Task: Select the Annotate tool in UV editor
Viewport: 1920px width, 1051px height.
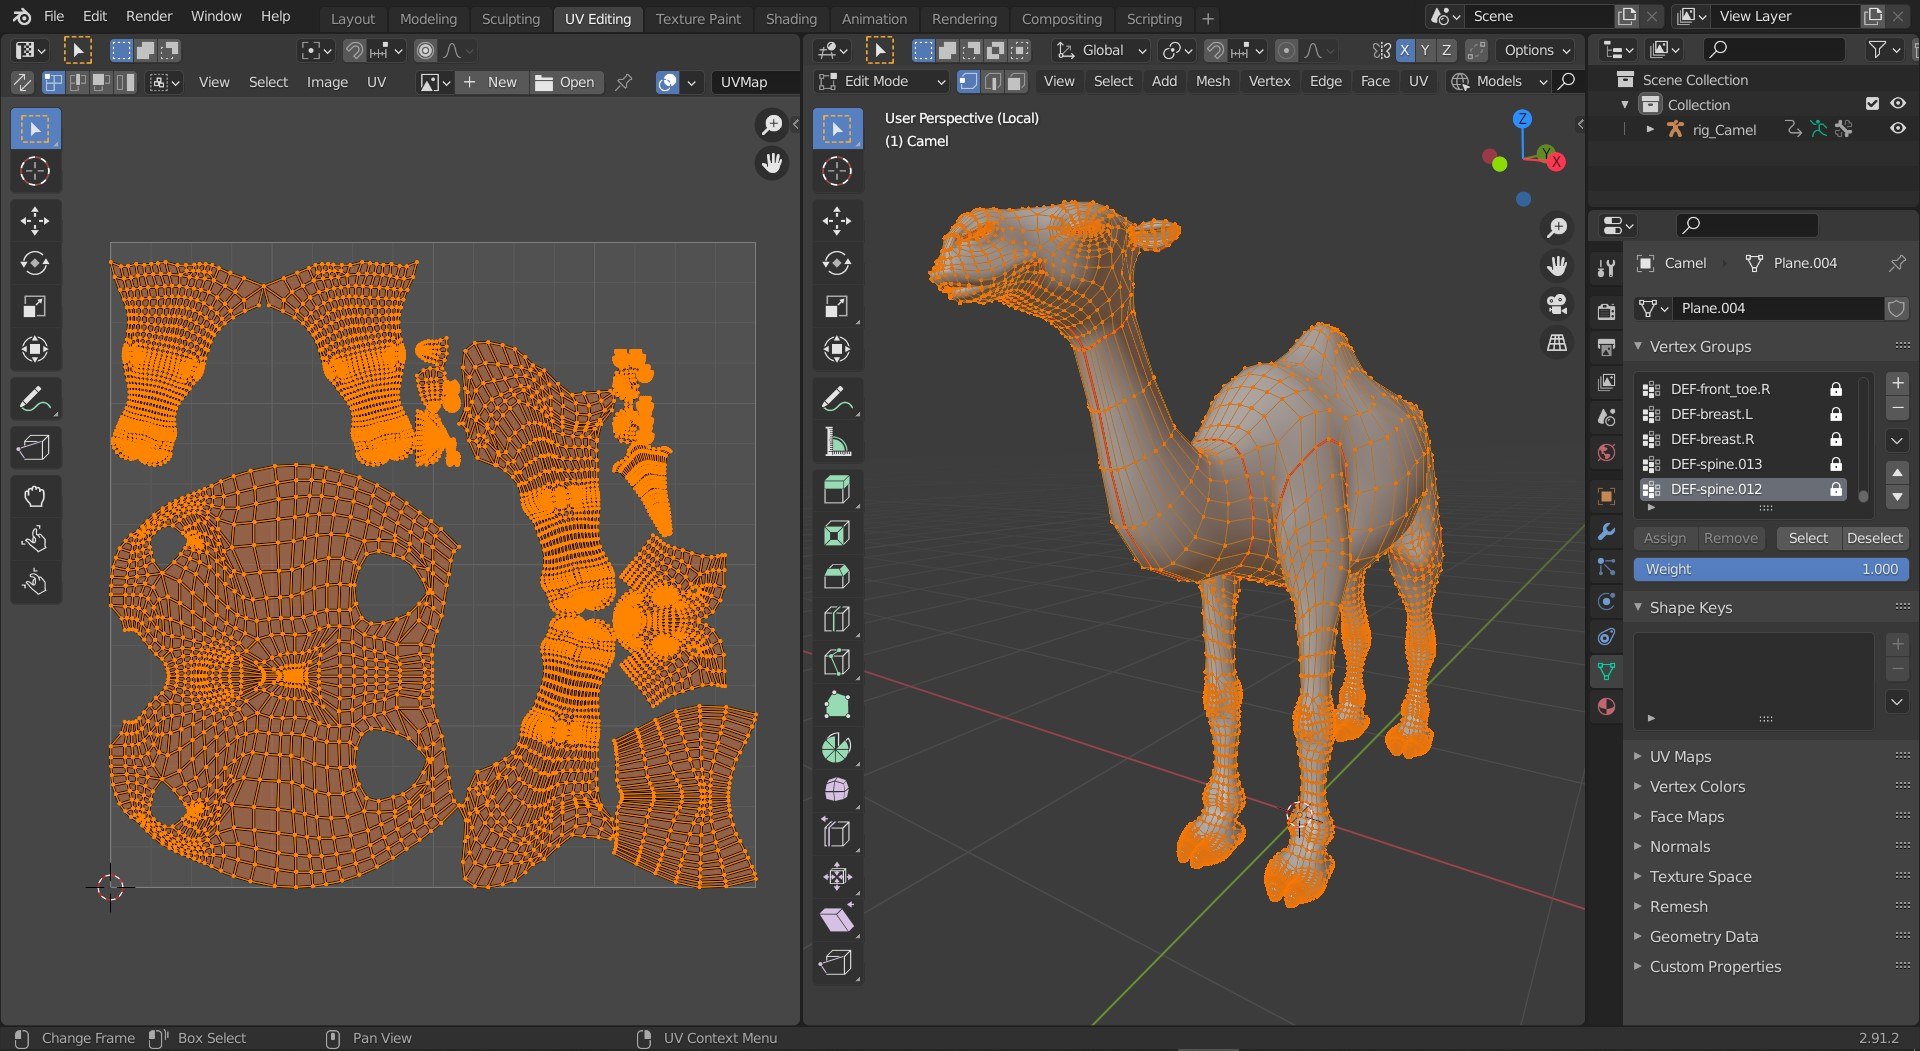Action: (x=35, y=400)
